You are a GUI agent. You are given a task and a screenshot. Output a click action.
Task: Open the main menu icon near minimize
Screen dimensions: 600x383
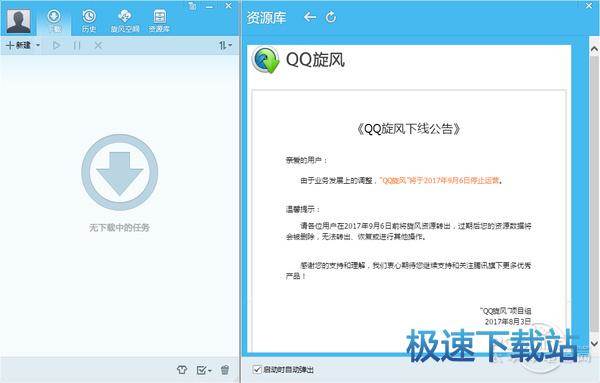[x=192, y=6]
